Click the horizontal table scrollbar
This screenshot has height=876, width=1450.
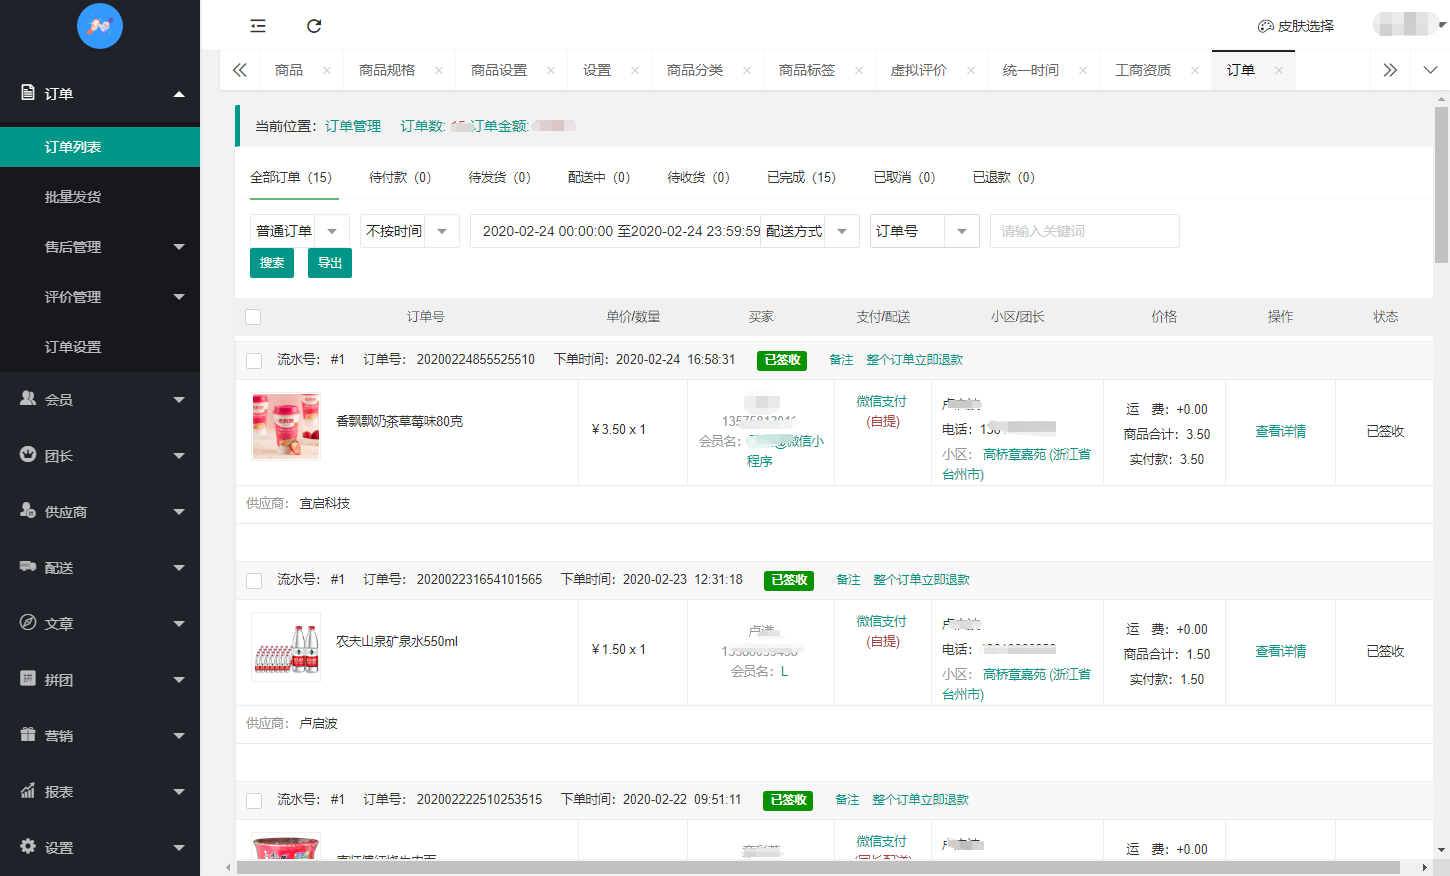(818, 867)
